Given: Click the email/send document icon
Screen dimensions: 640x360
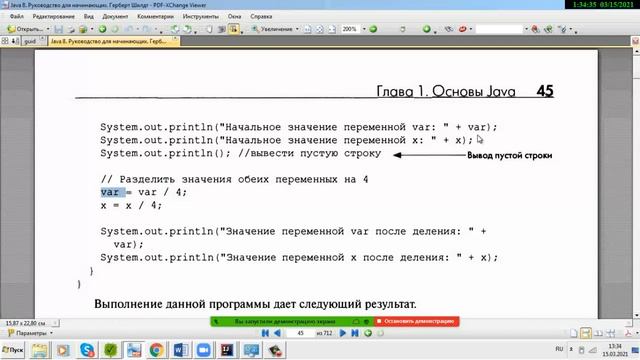Looking at the screenshot, I should (83, 29).
